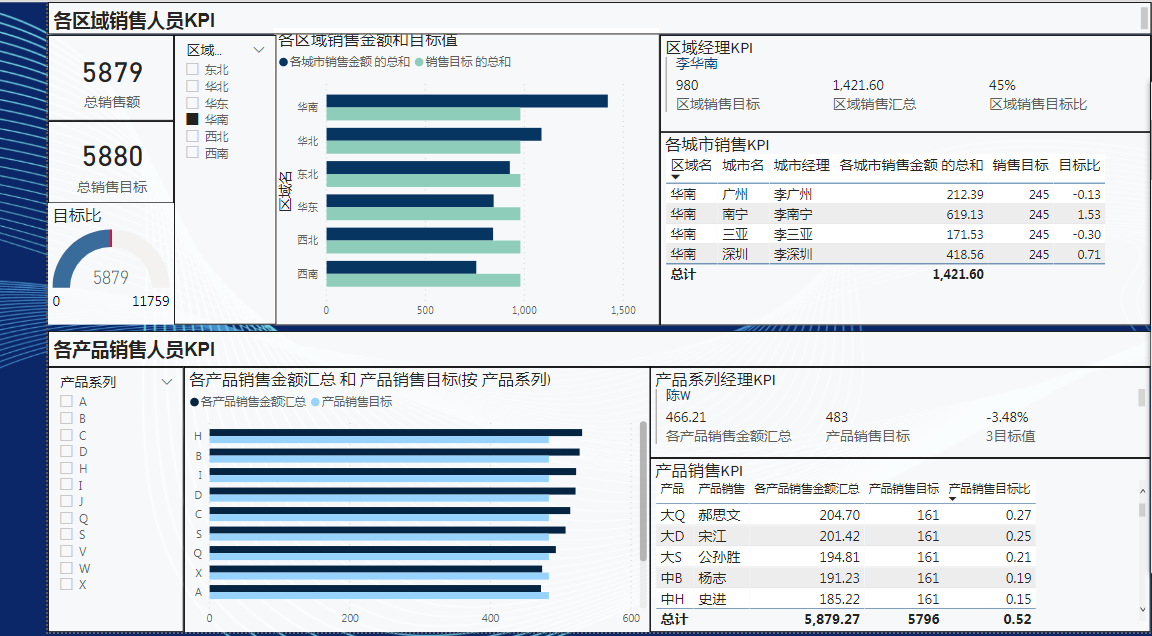The width and height of the screenshot is (1152, 636).
Task: Check product series S in 产品系列 slicer
Action: tap(66, 535)
